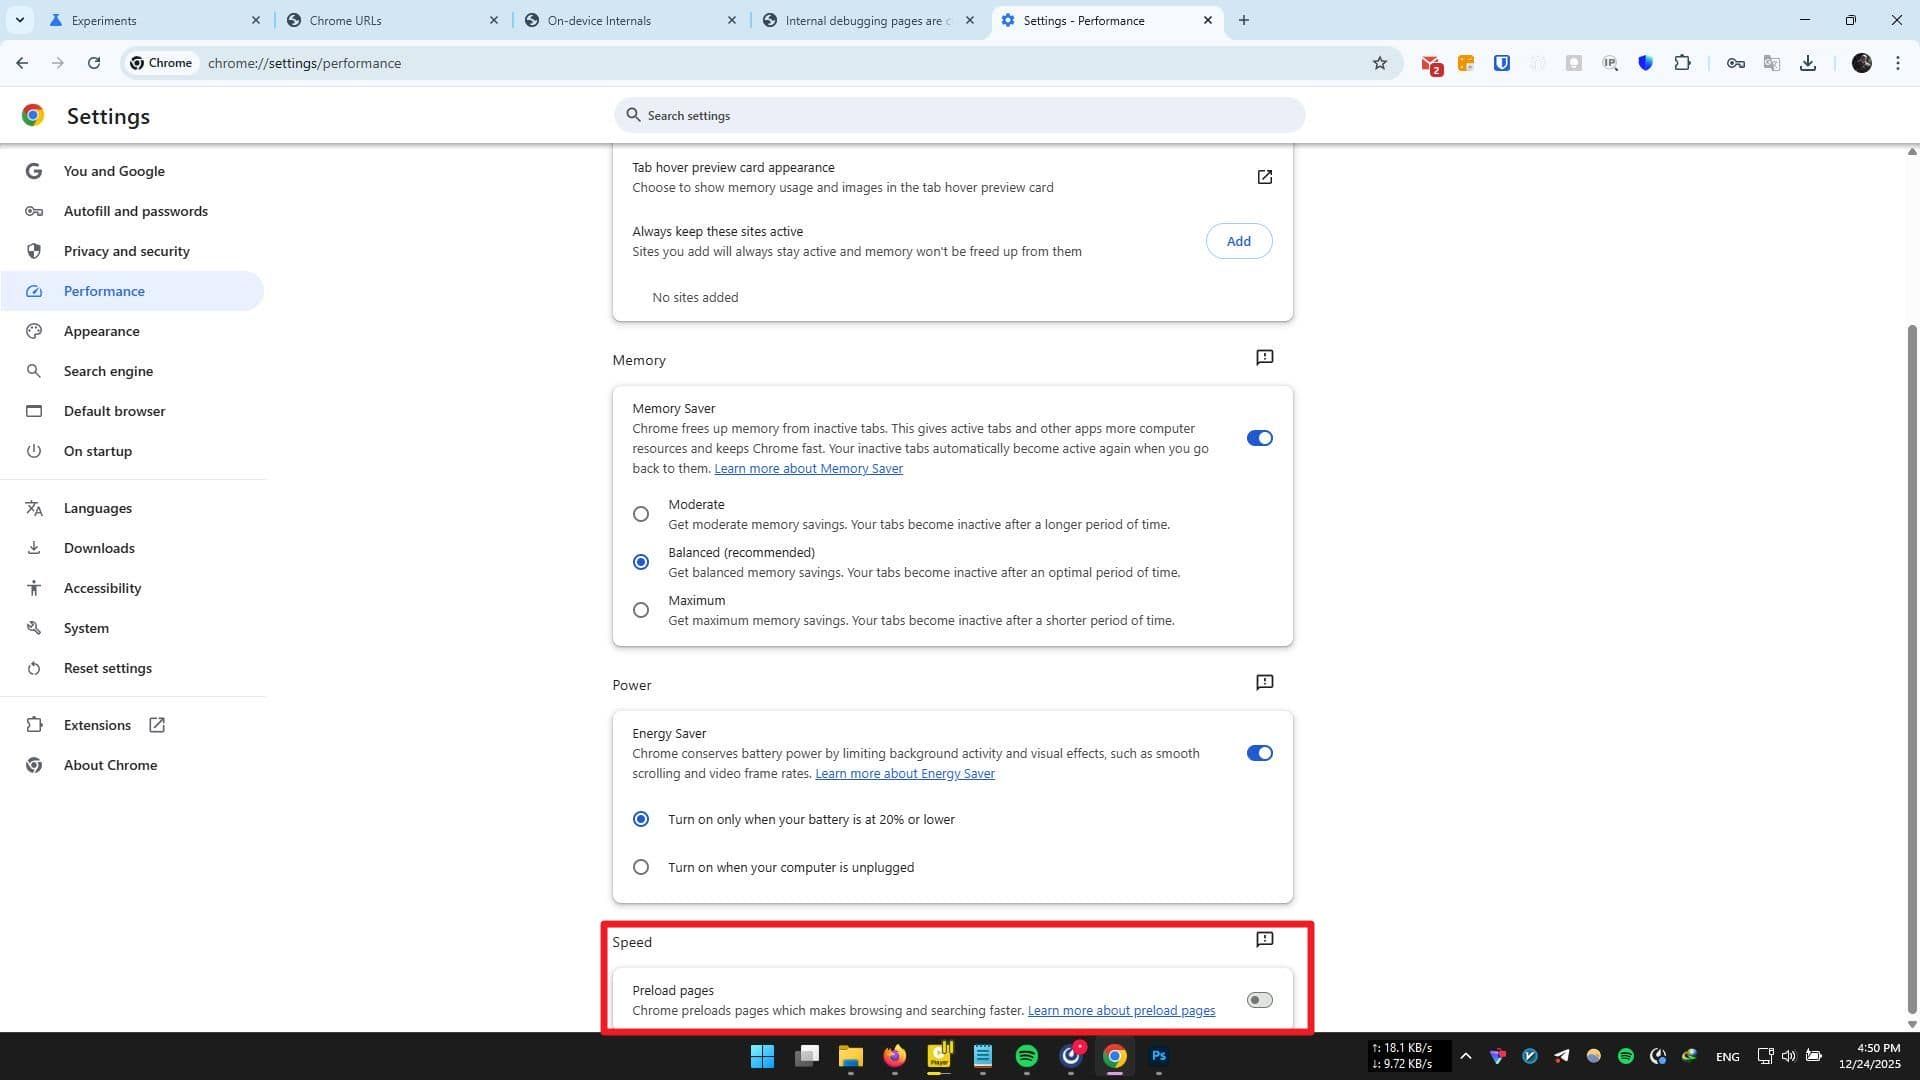The height and width of the screenshot is (1080, 1920).
Task: Select Appearance in the settings sidebar
Action: (101, 331)
